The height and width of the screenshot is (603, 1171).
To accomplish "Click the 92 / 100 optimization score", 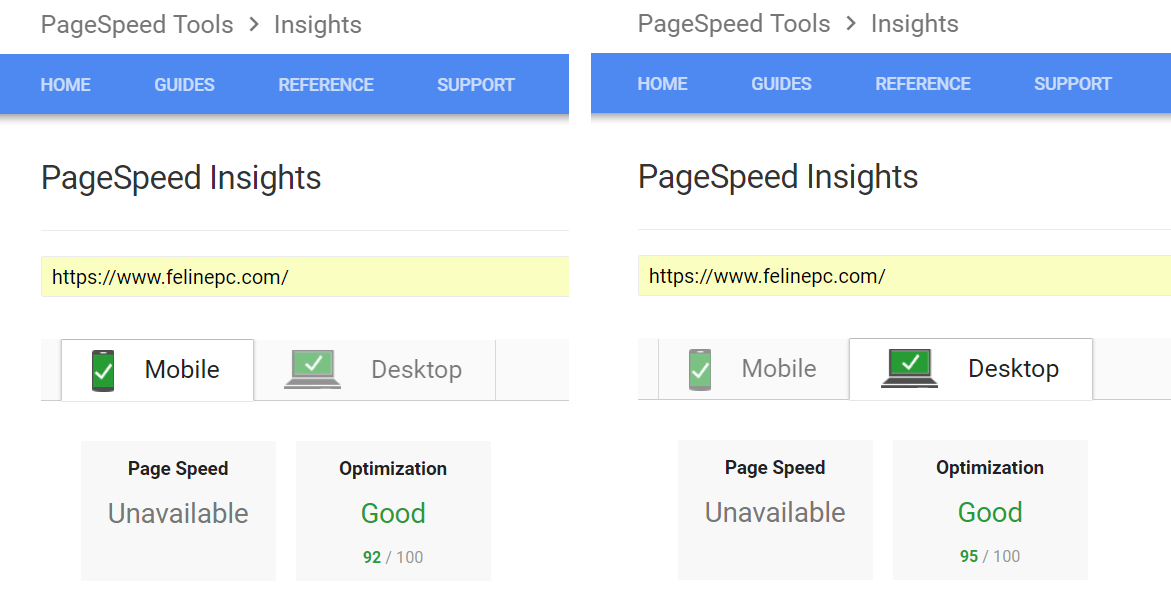I will [x=393, y=557].
